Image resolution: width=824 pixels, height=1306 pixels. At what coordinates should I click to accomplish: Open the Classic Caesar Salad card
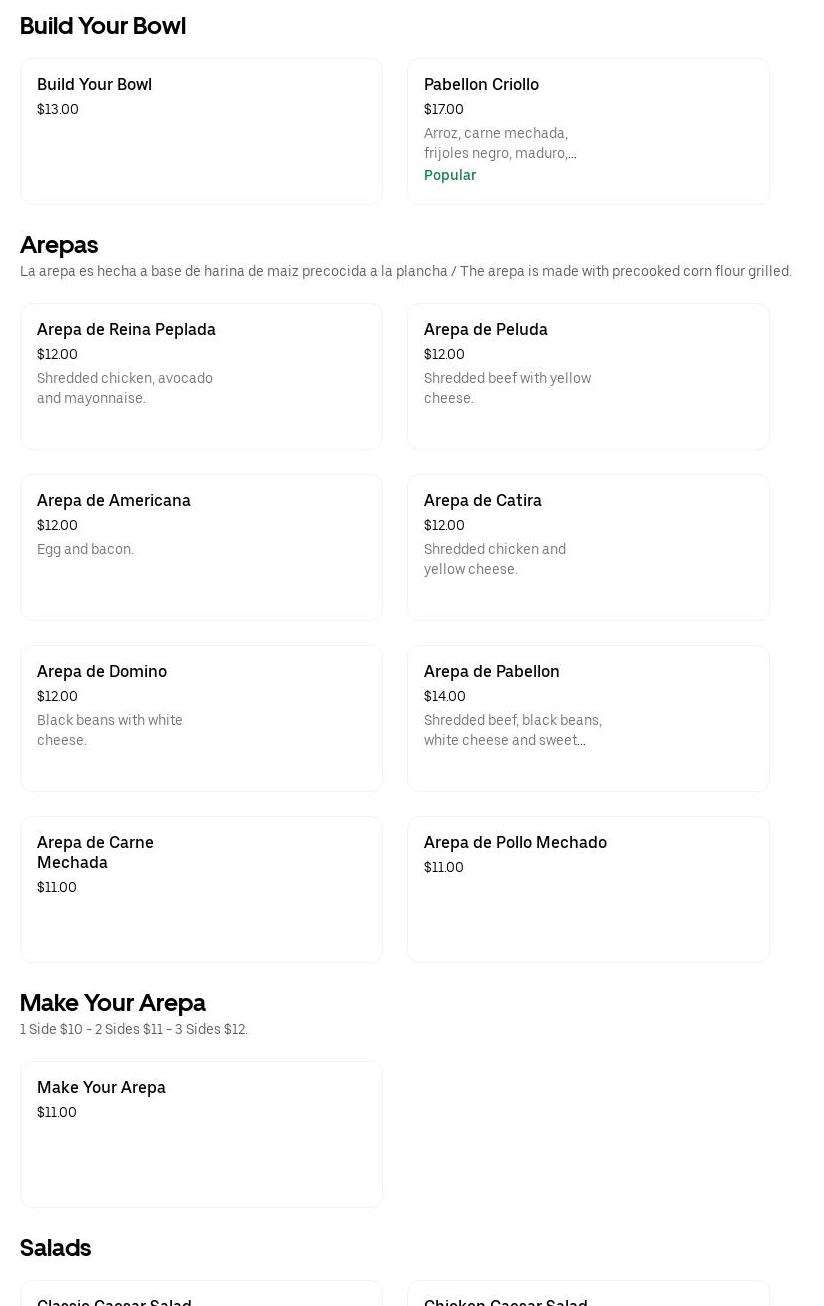click(201, 1296)
